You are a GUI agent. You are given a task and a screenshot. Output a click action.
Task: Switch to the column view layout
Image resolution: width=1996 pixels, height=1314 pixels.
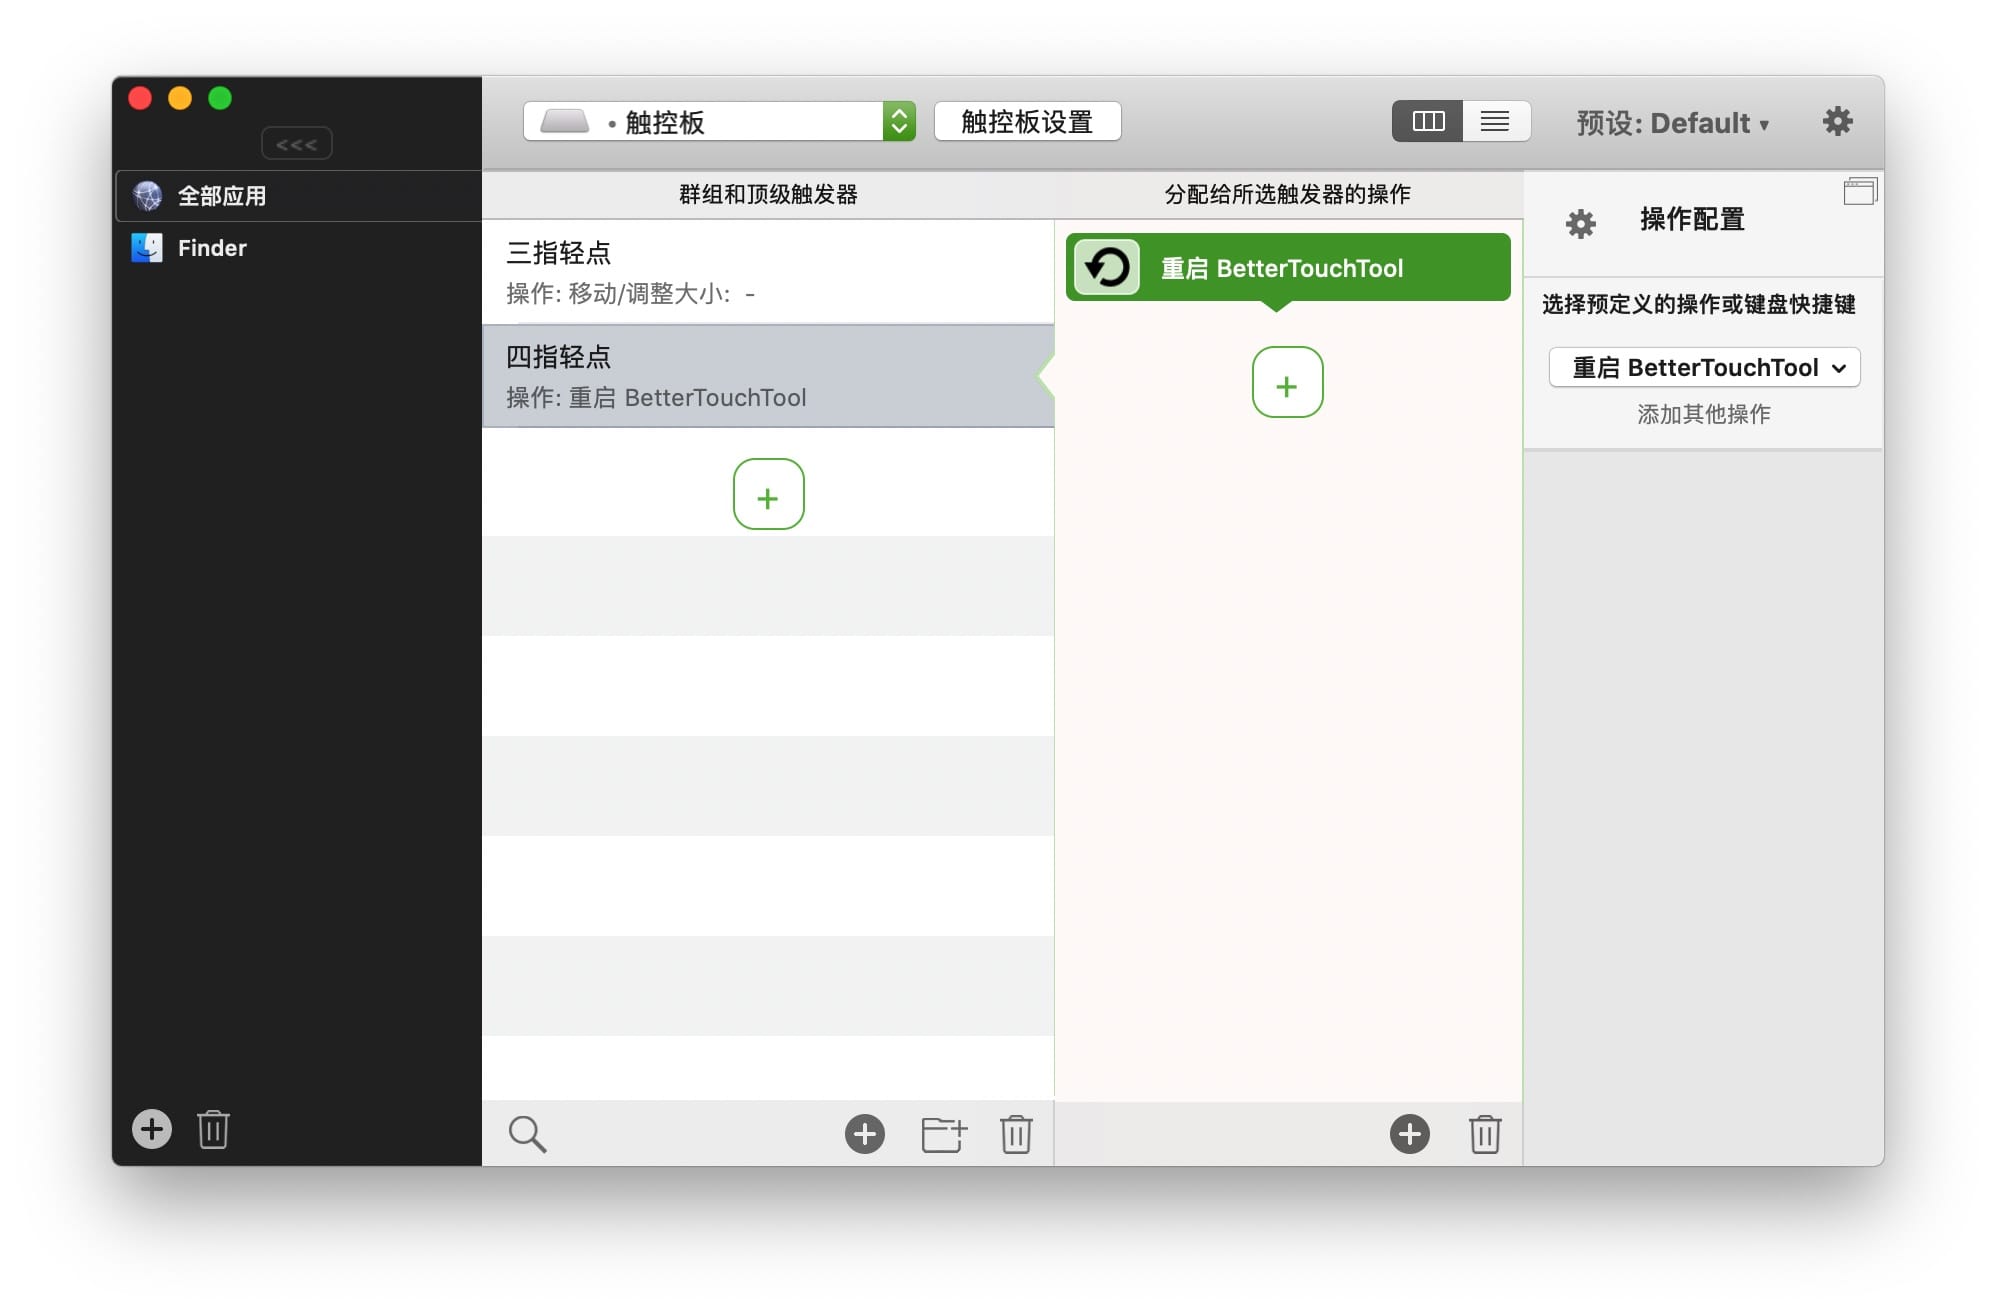pos(1427,122)
